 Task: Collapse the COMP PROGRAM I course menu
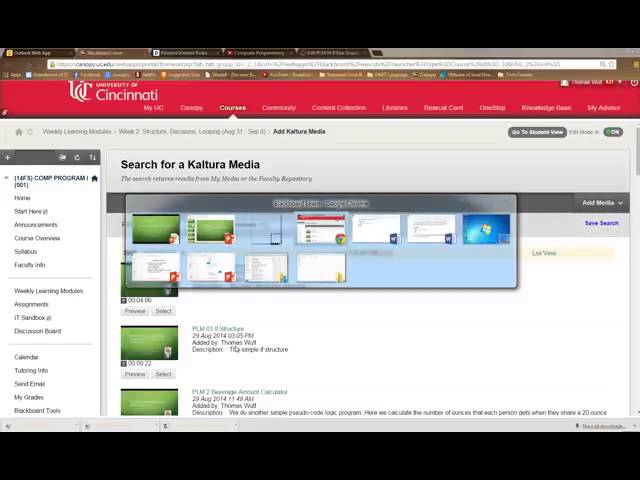6,178
